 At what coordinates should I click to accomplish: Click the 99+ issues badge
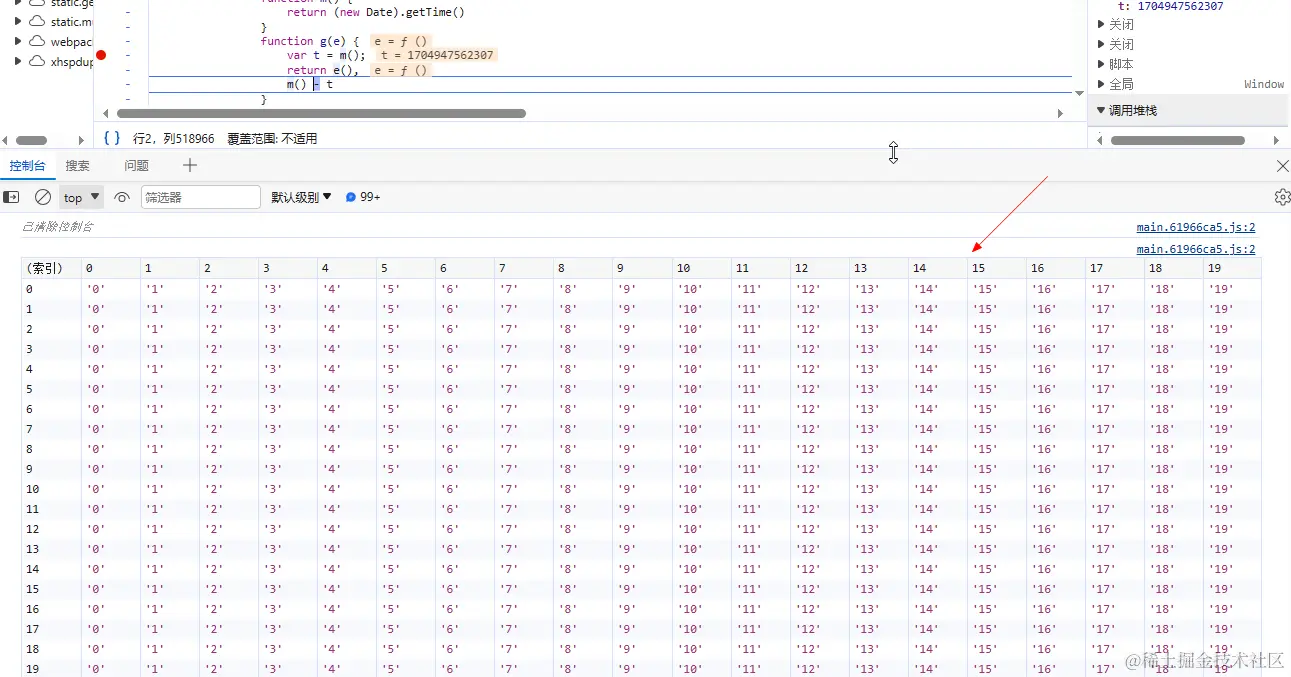(x=363, y=197)
